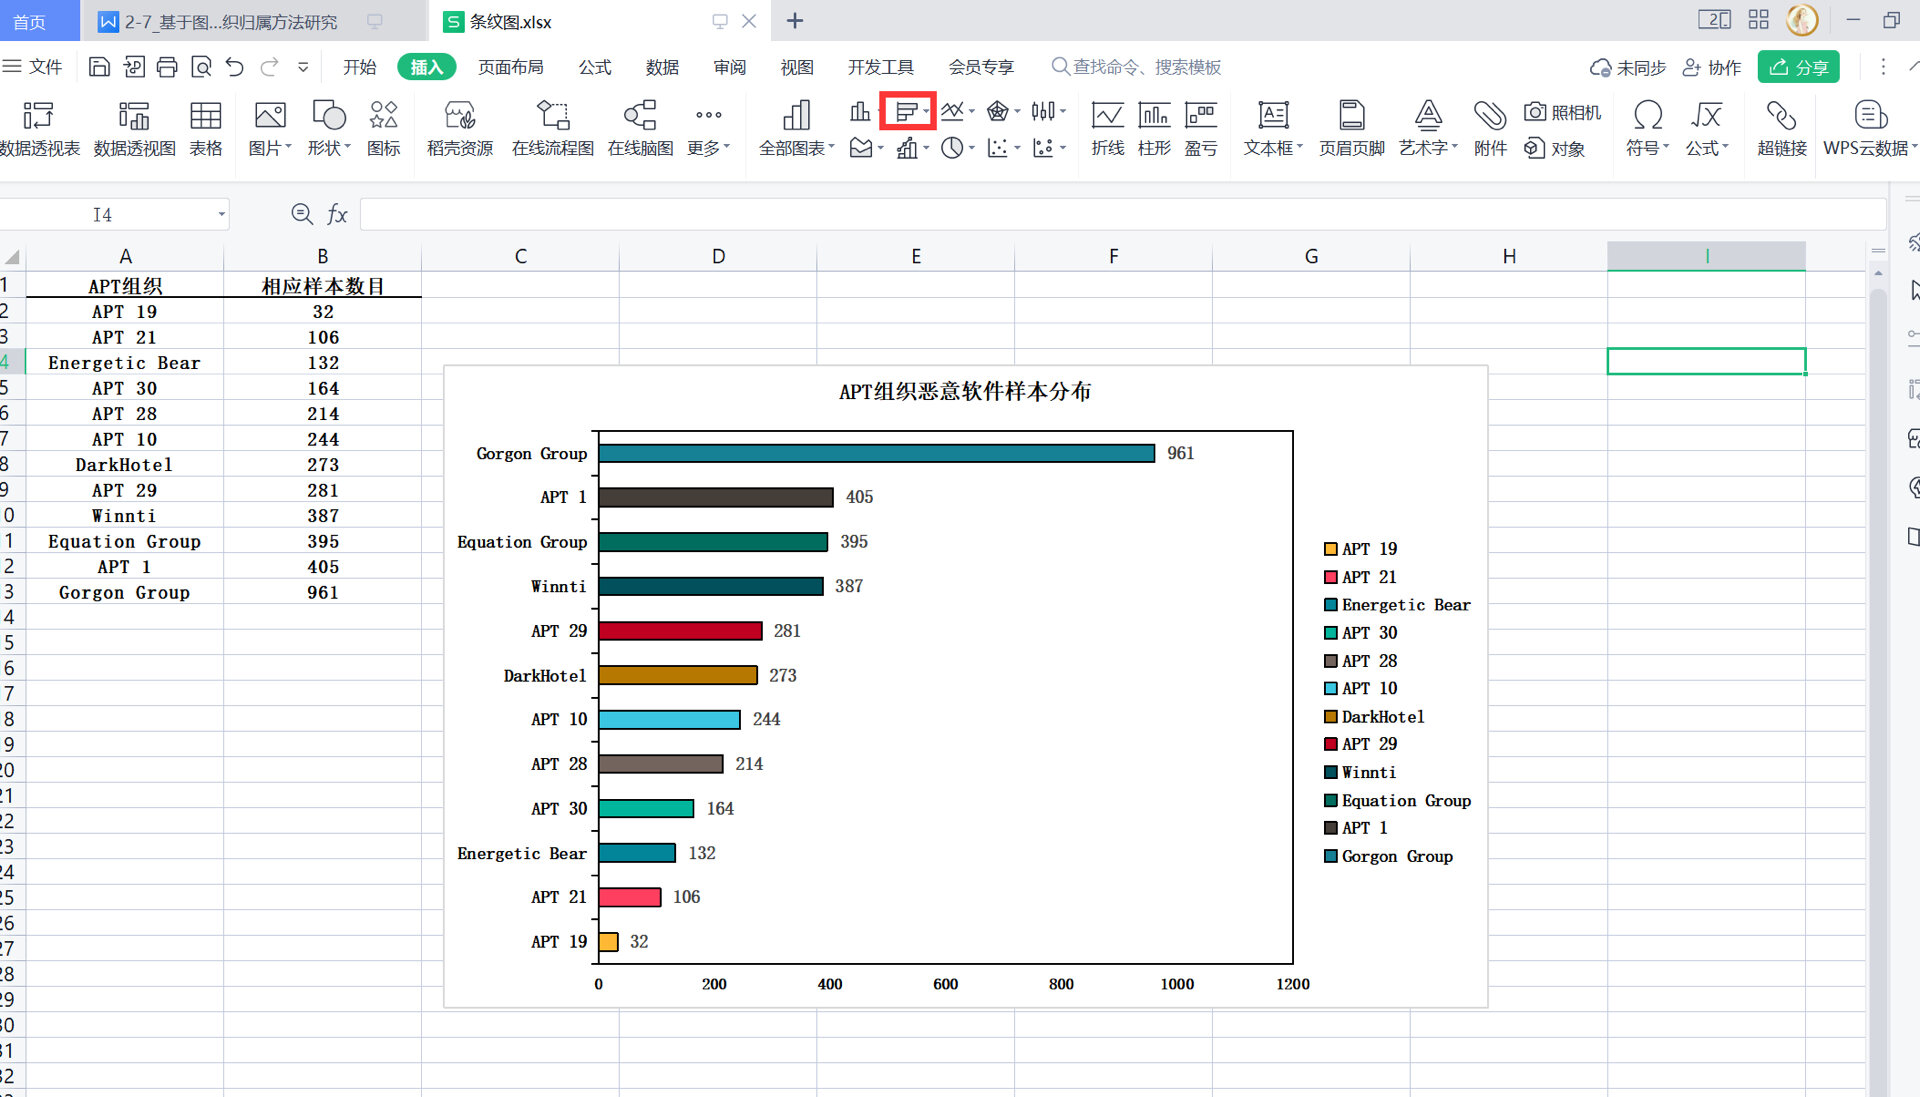
Task: Open the 数据透视表 pivot table tool
Action: point(38,127)
